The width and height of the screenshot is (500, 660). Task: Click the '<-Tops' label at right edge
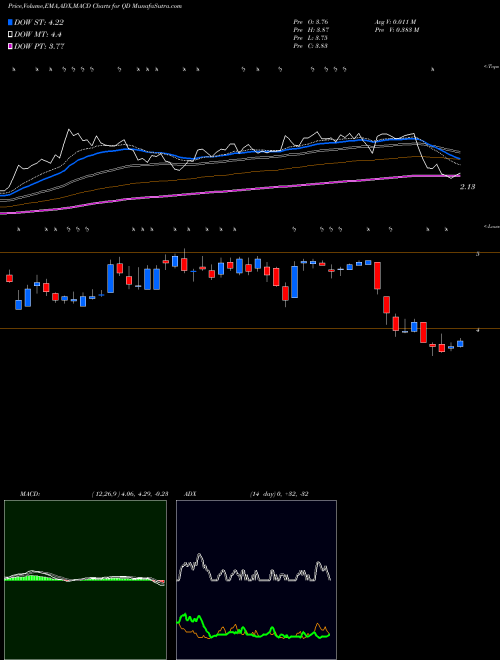click(492, 67)
